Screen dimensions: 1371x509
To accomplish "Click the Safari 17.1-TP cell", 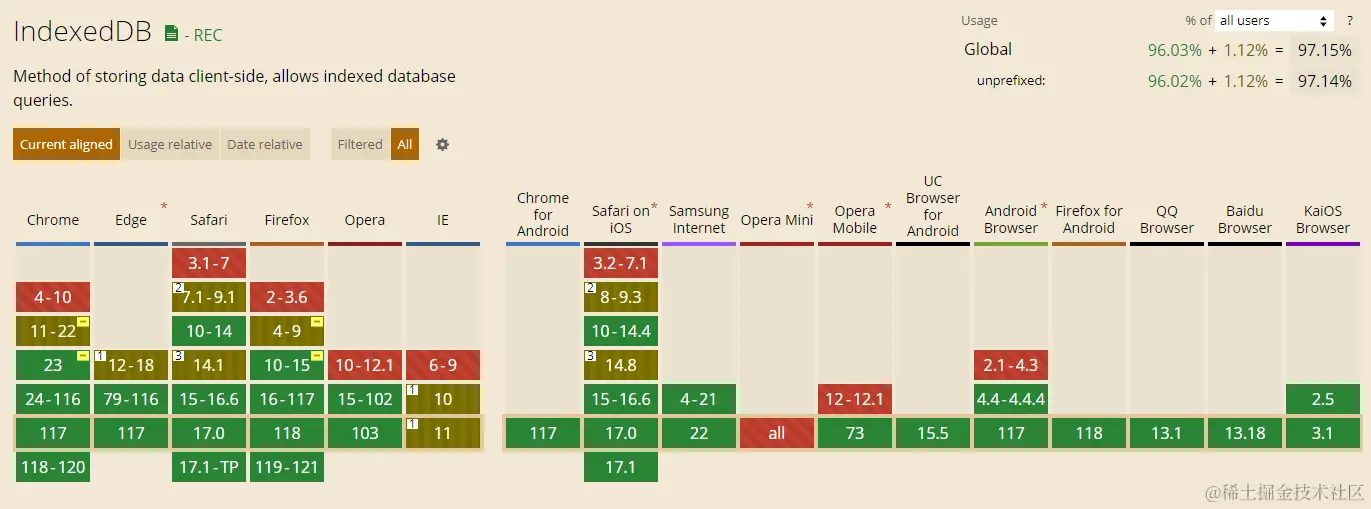I will (x=209, y=467).
